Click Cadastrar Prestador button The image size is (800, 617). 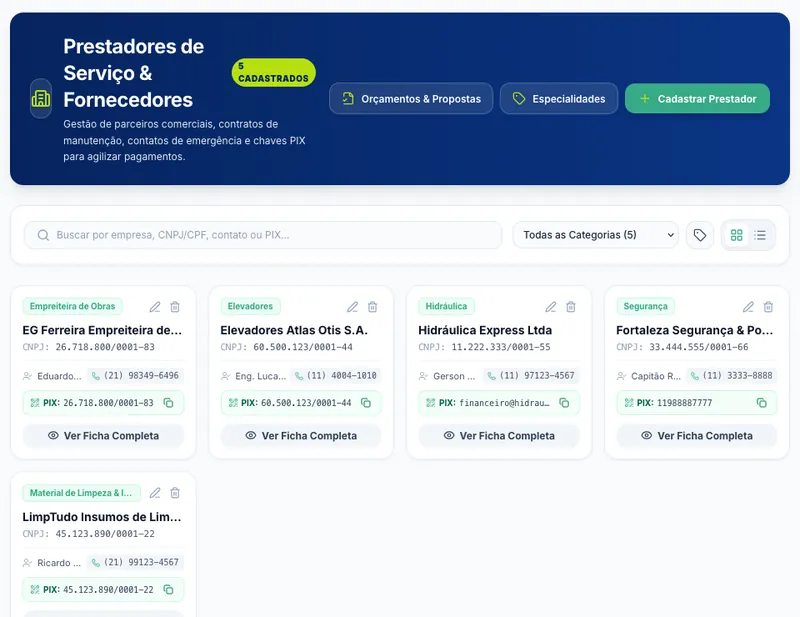(697, 98)
